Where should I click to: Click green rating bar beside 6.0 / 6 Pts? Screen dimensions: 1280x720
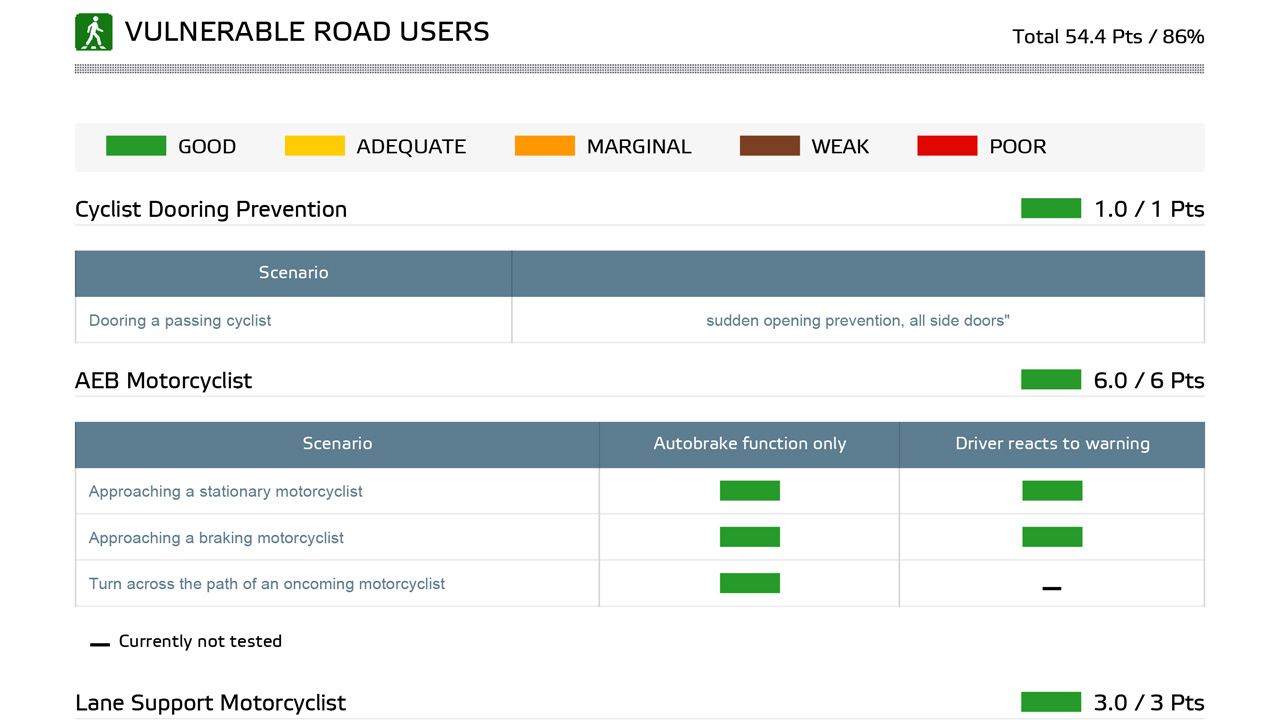1050,379
